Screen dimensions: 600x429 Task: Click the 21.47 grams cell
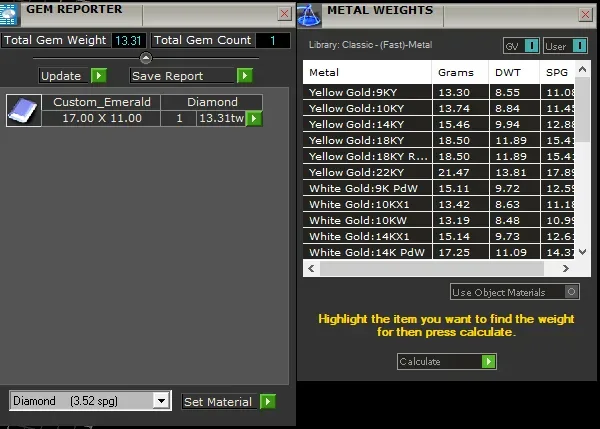click(x=460, y=173)
